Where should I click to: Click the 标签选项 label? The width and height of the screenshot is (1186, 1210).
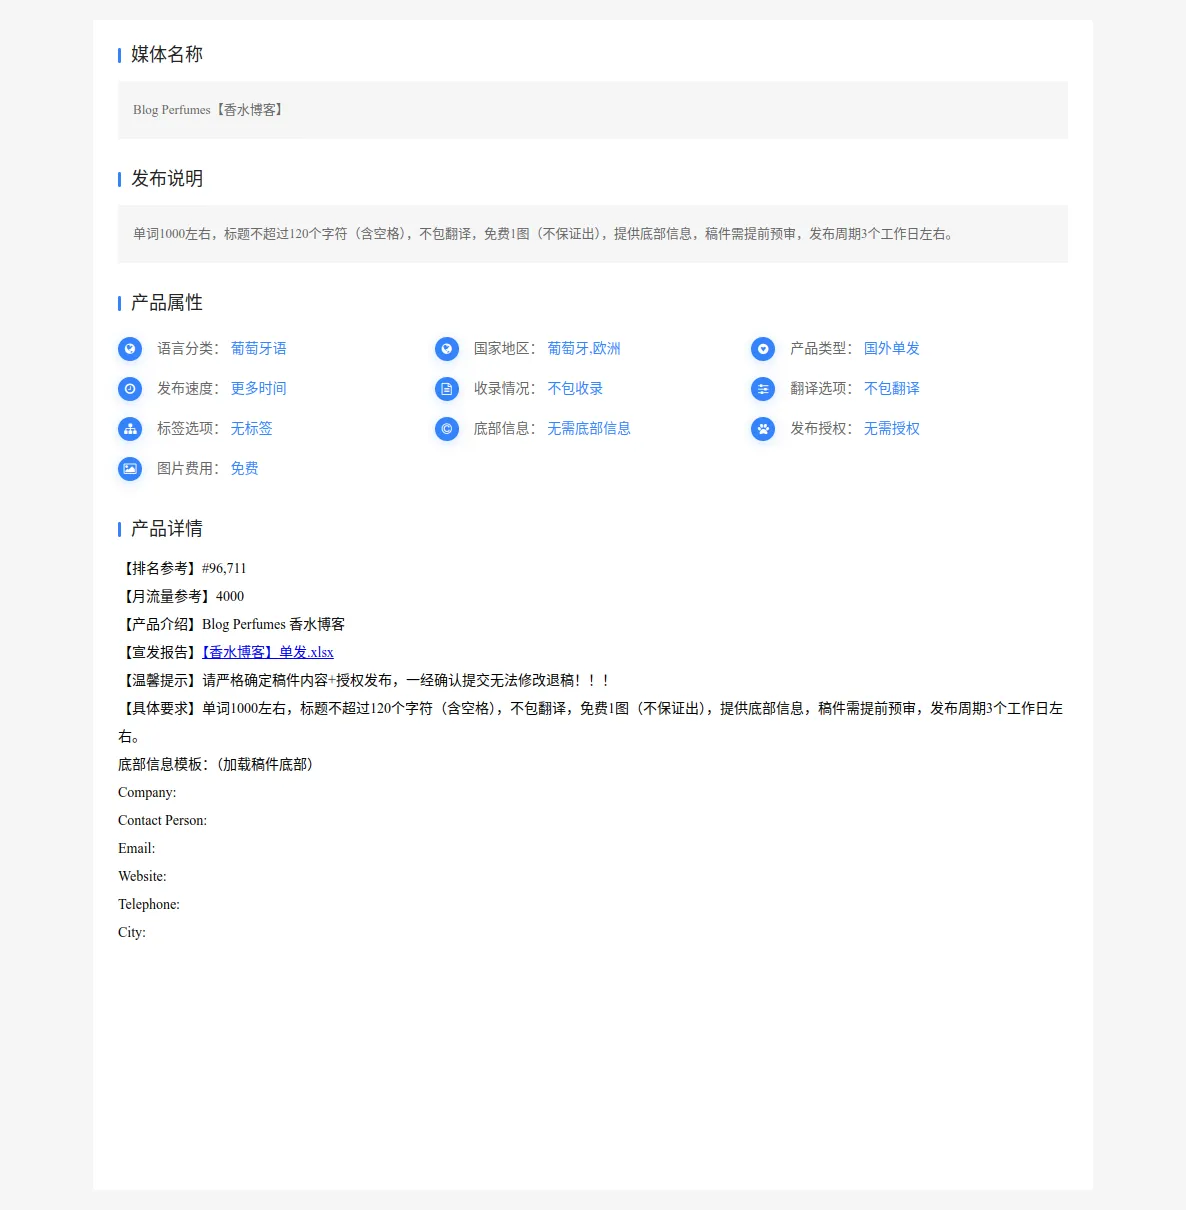click(188, 428)
